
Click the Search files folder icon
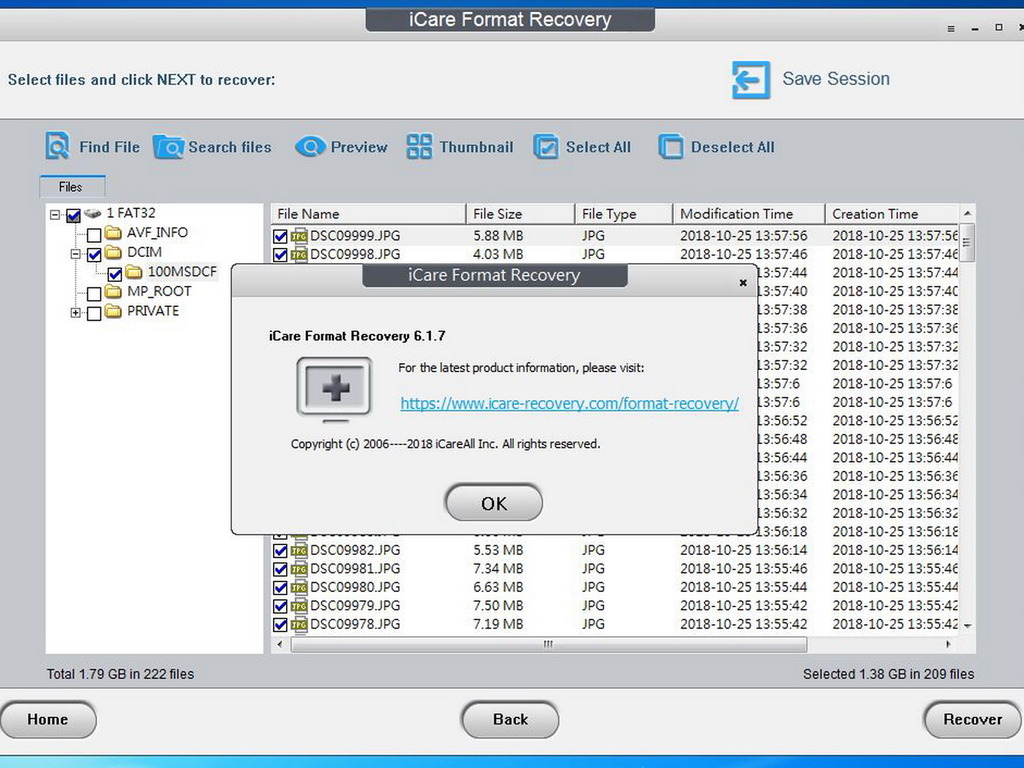(x=168, y=147)
